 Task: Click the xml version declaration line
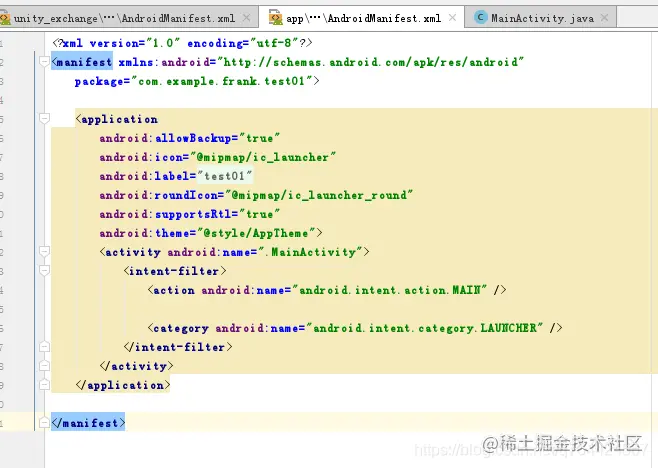point(183,43)
